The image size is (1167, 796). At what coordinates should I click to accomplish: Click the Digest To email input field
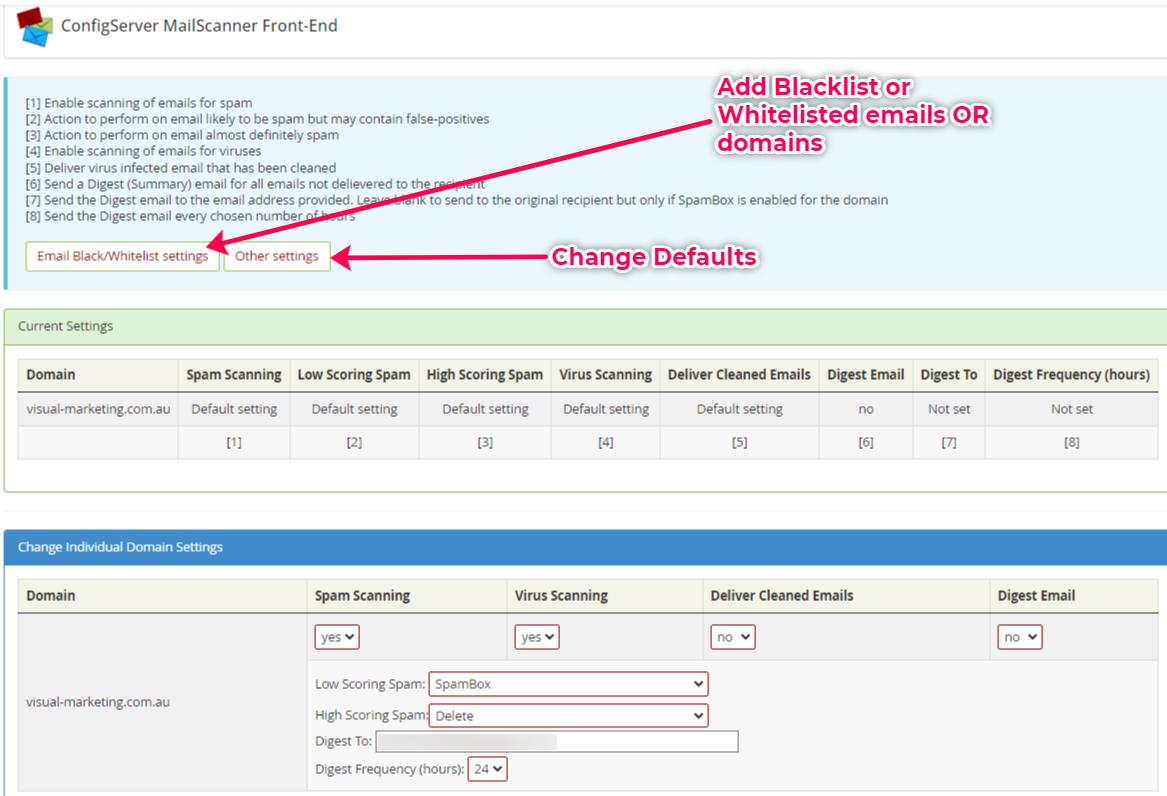557,741
